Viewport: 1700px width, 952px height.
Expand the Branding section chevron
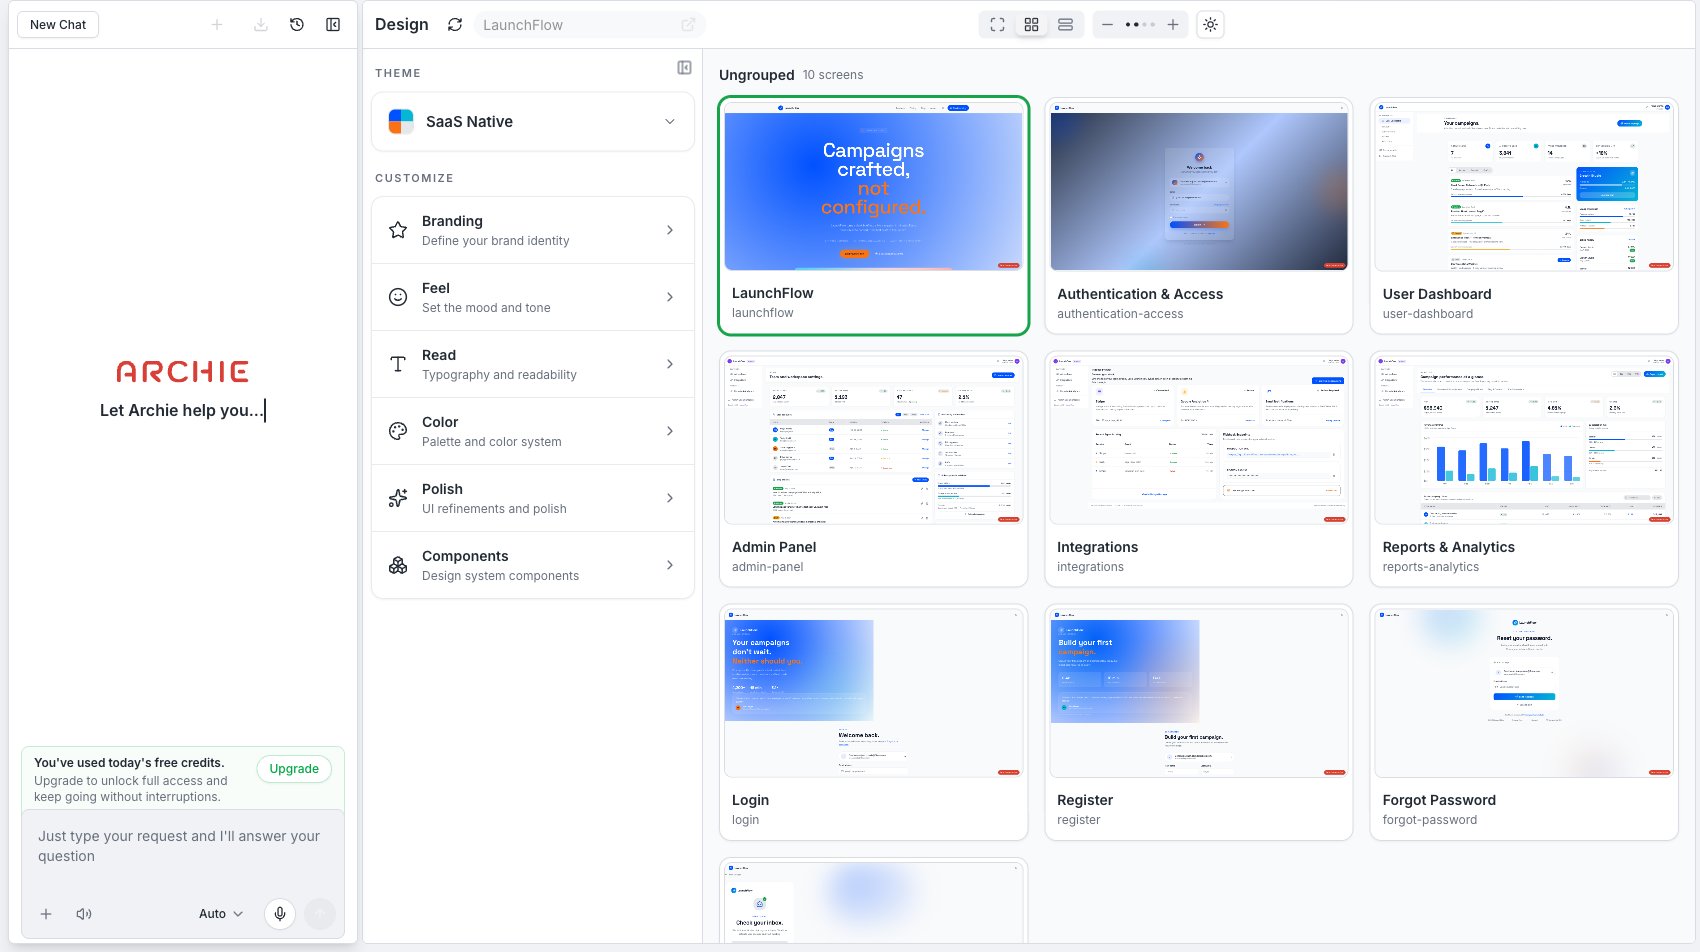coord(670,230)
